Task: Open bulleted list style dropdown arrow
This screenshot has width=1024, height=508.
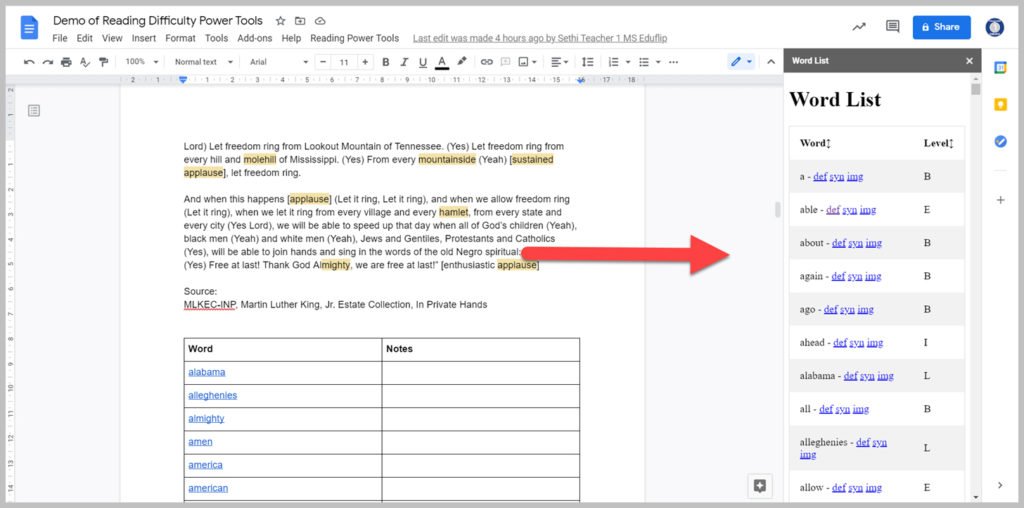Action: [x=658, y=62]
